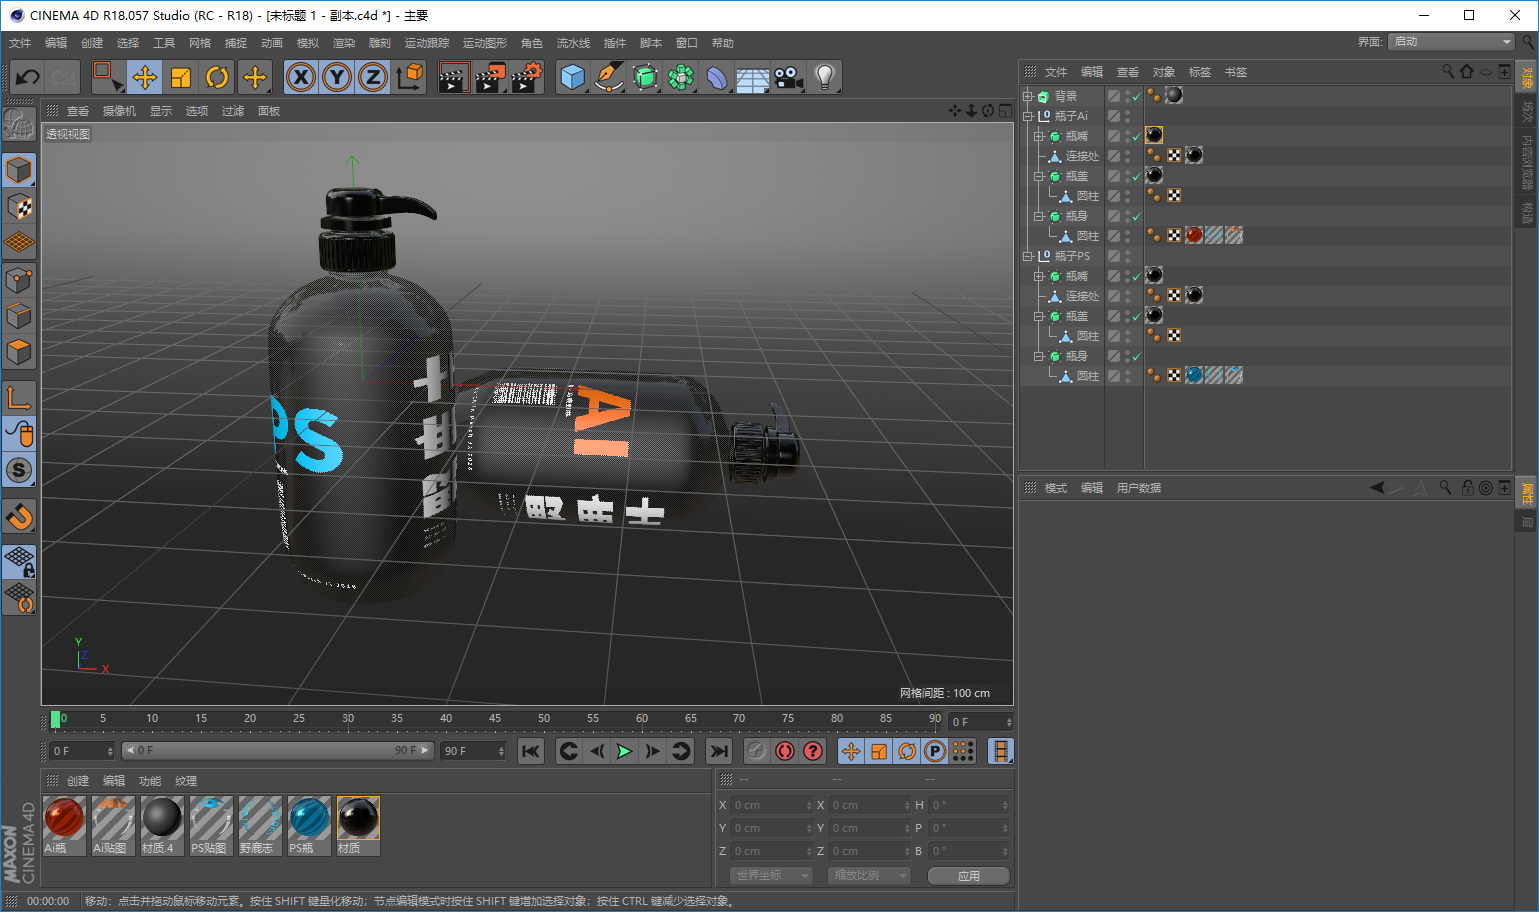Open the 摄像机 menu in the viewport
The width and height of the screenshot is (1539, 912).
[119, 111]
